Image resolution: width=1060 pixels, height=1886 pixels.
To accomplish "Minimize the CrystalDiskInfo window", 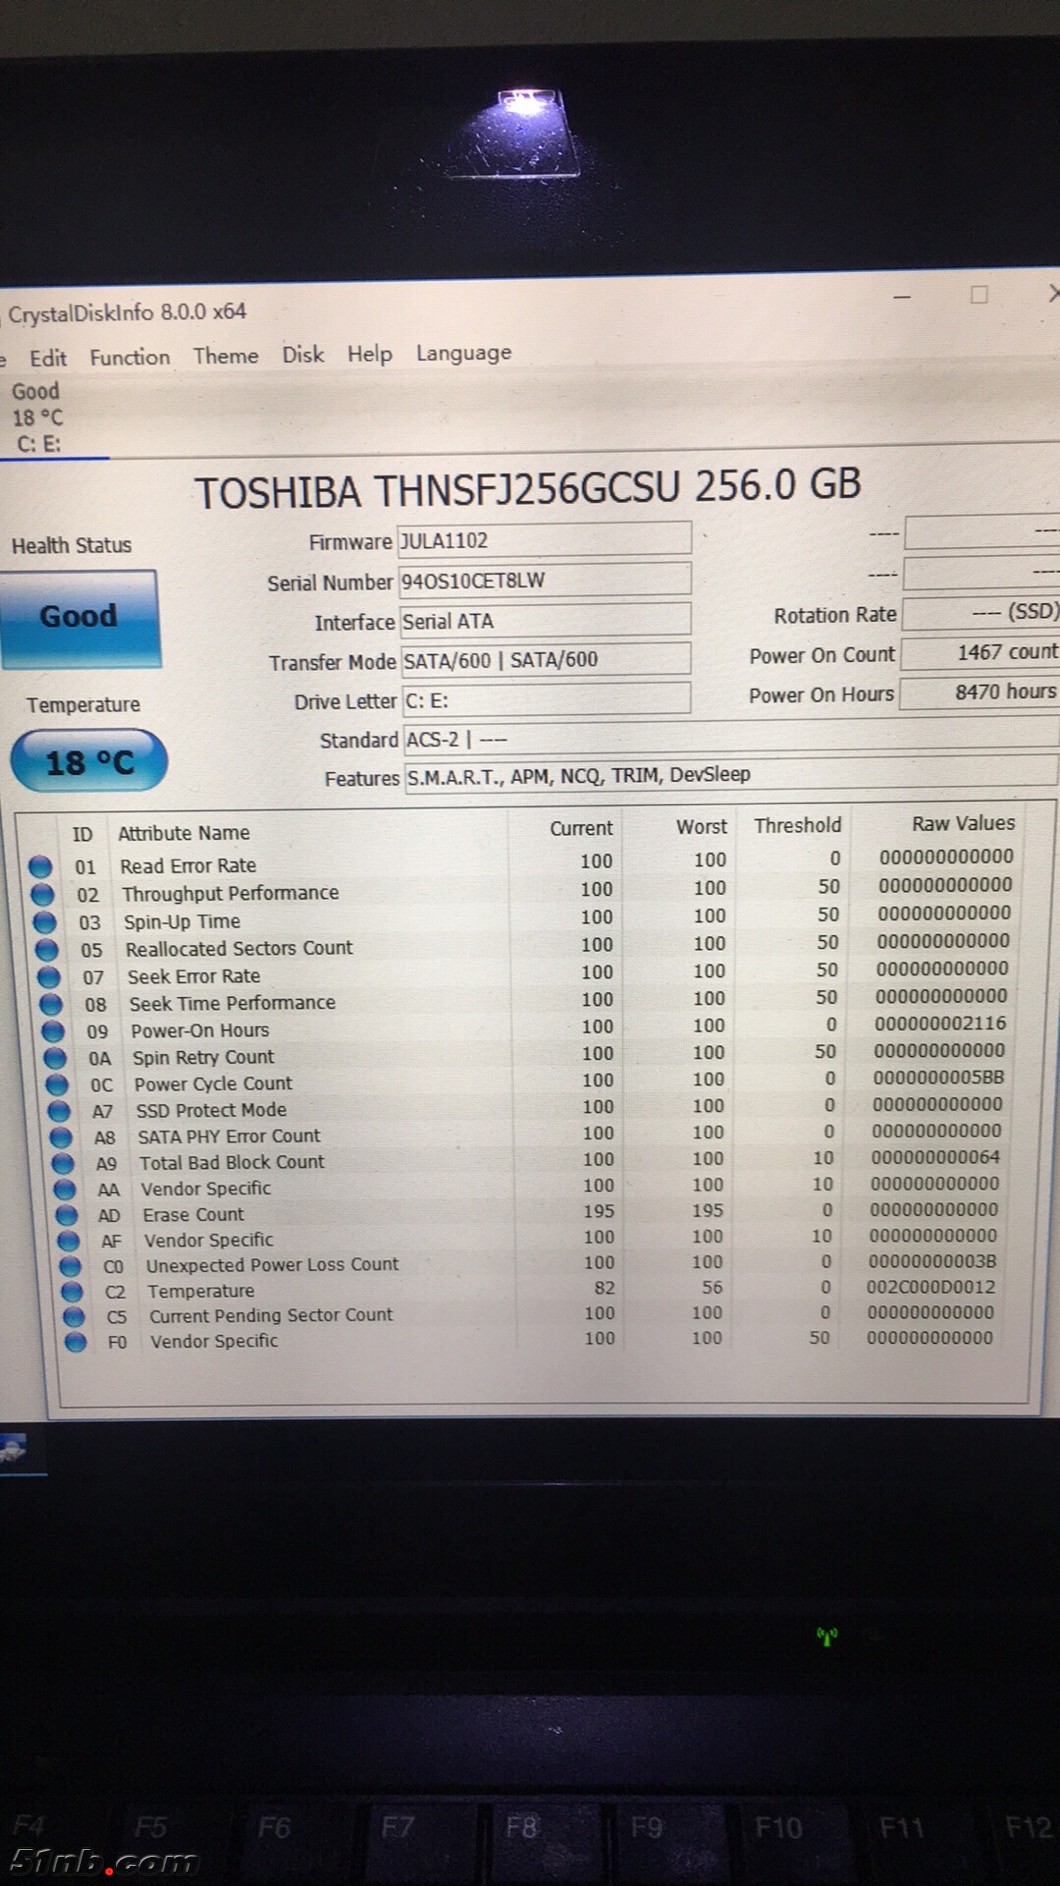I will click(902, 296).
